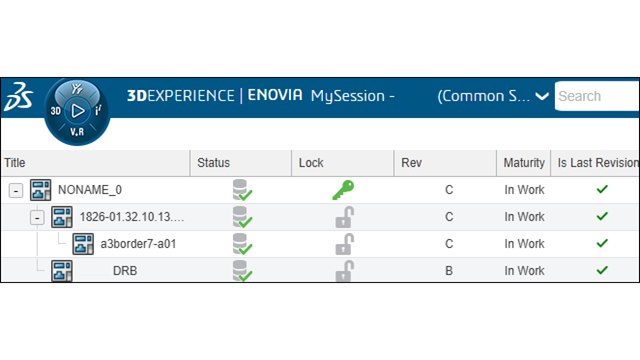Select the V.R quadrant of the compass
Screen dimensions: 640x360
77,132
